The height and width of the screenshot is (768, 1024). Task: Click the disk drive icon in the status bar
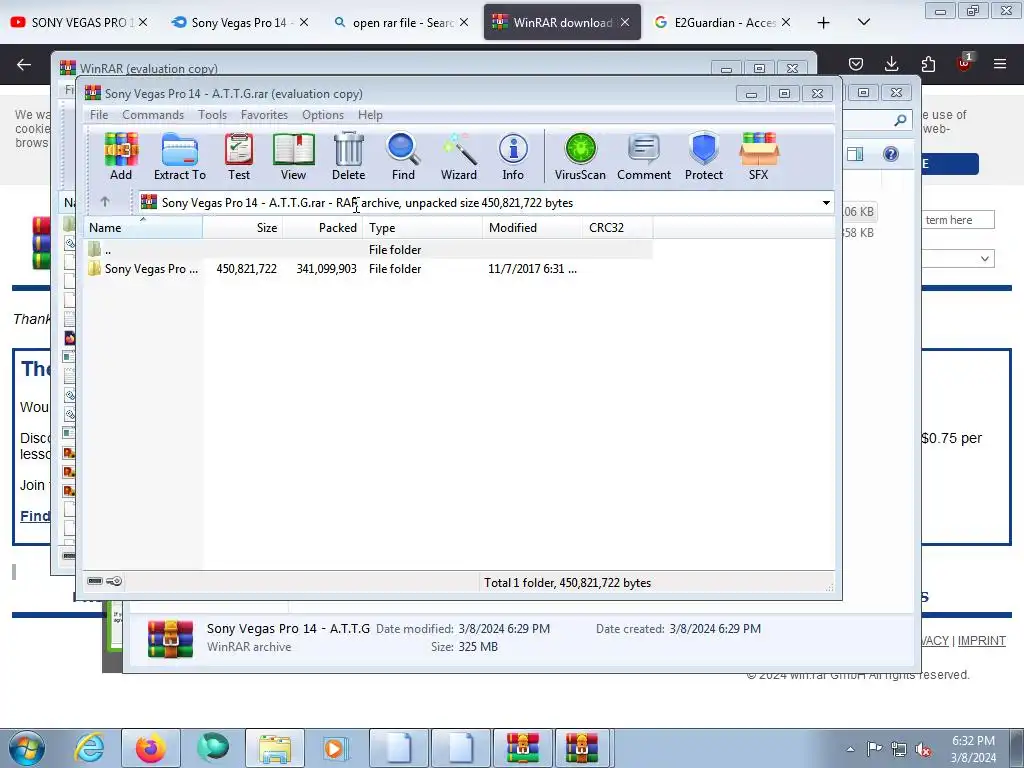[95, 581]
